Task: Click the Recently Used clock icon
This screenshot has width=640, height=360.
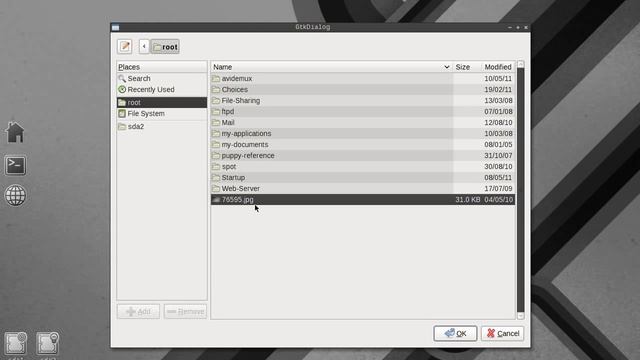Action: pyautogui.click(x=122, y=89)
